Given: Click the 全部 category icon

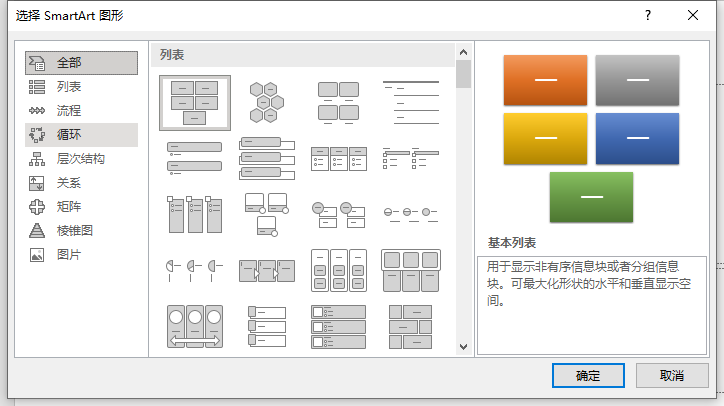Looking at the screenshot, I should 37,63.
